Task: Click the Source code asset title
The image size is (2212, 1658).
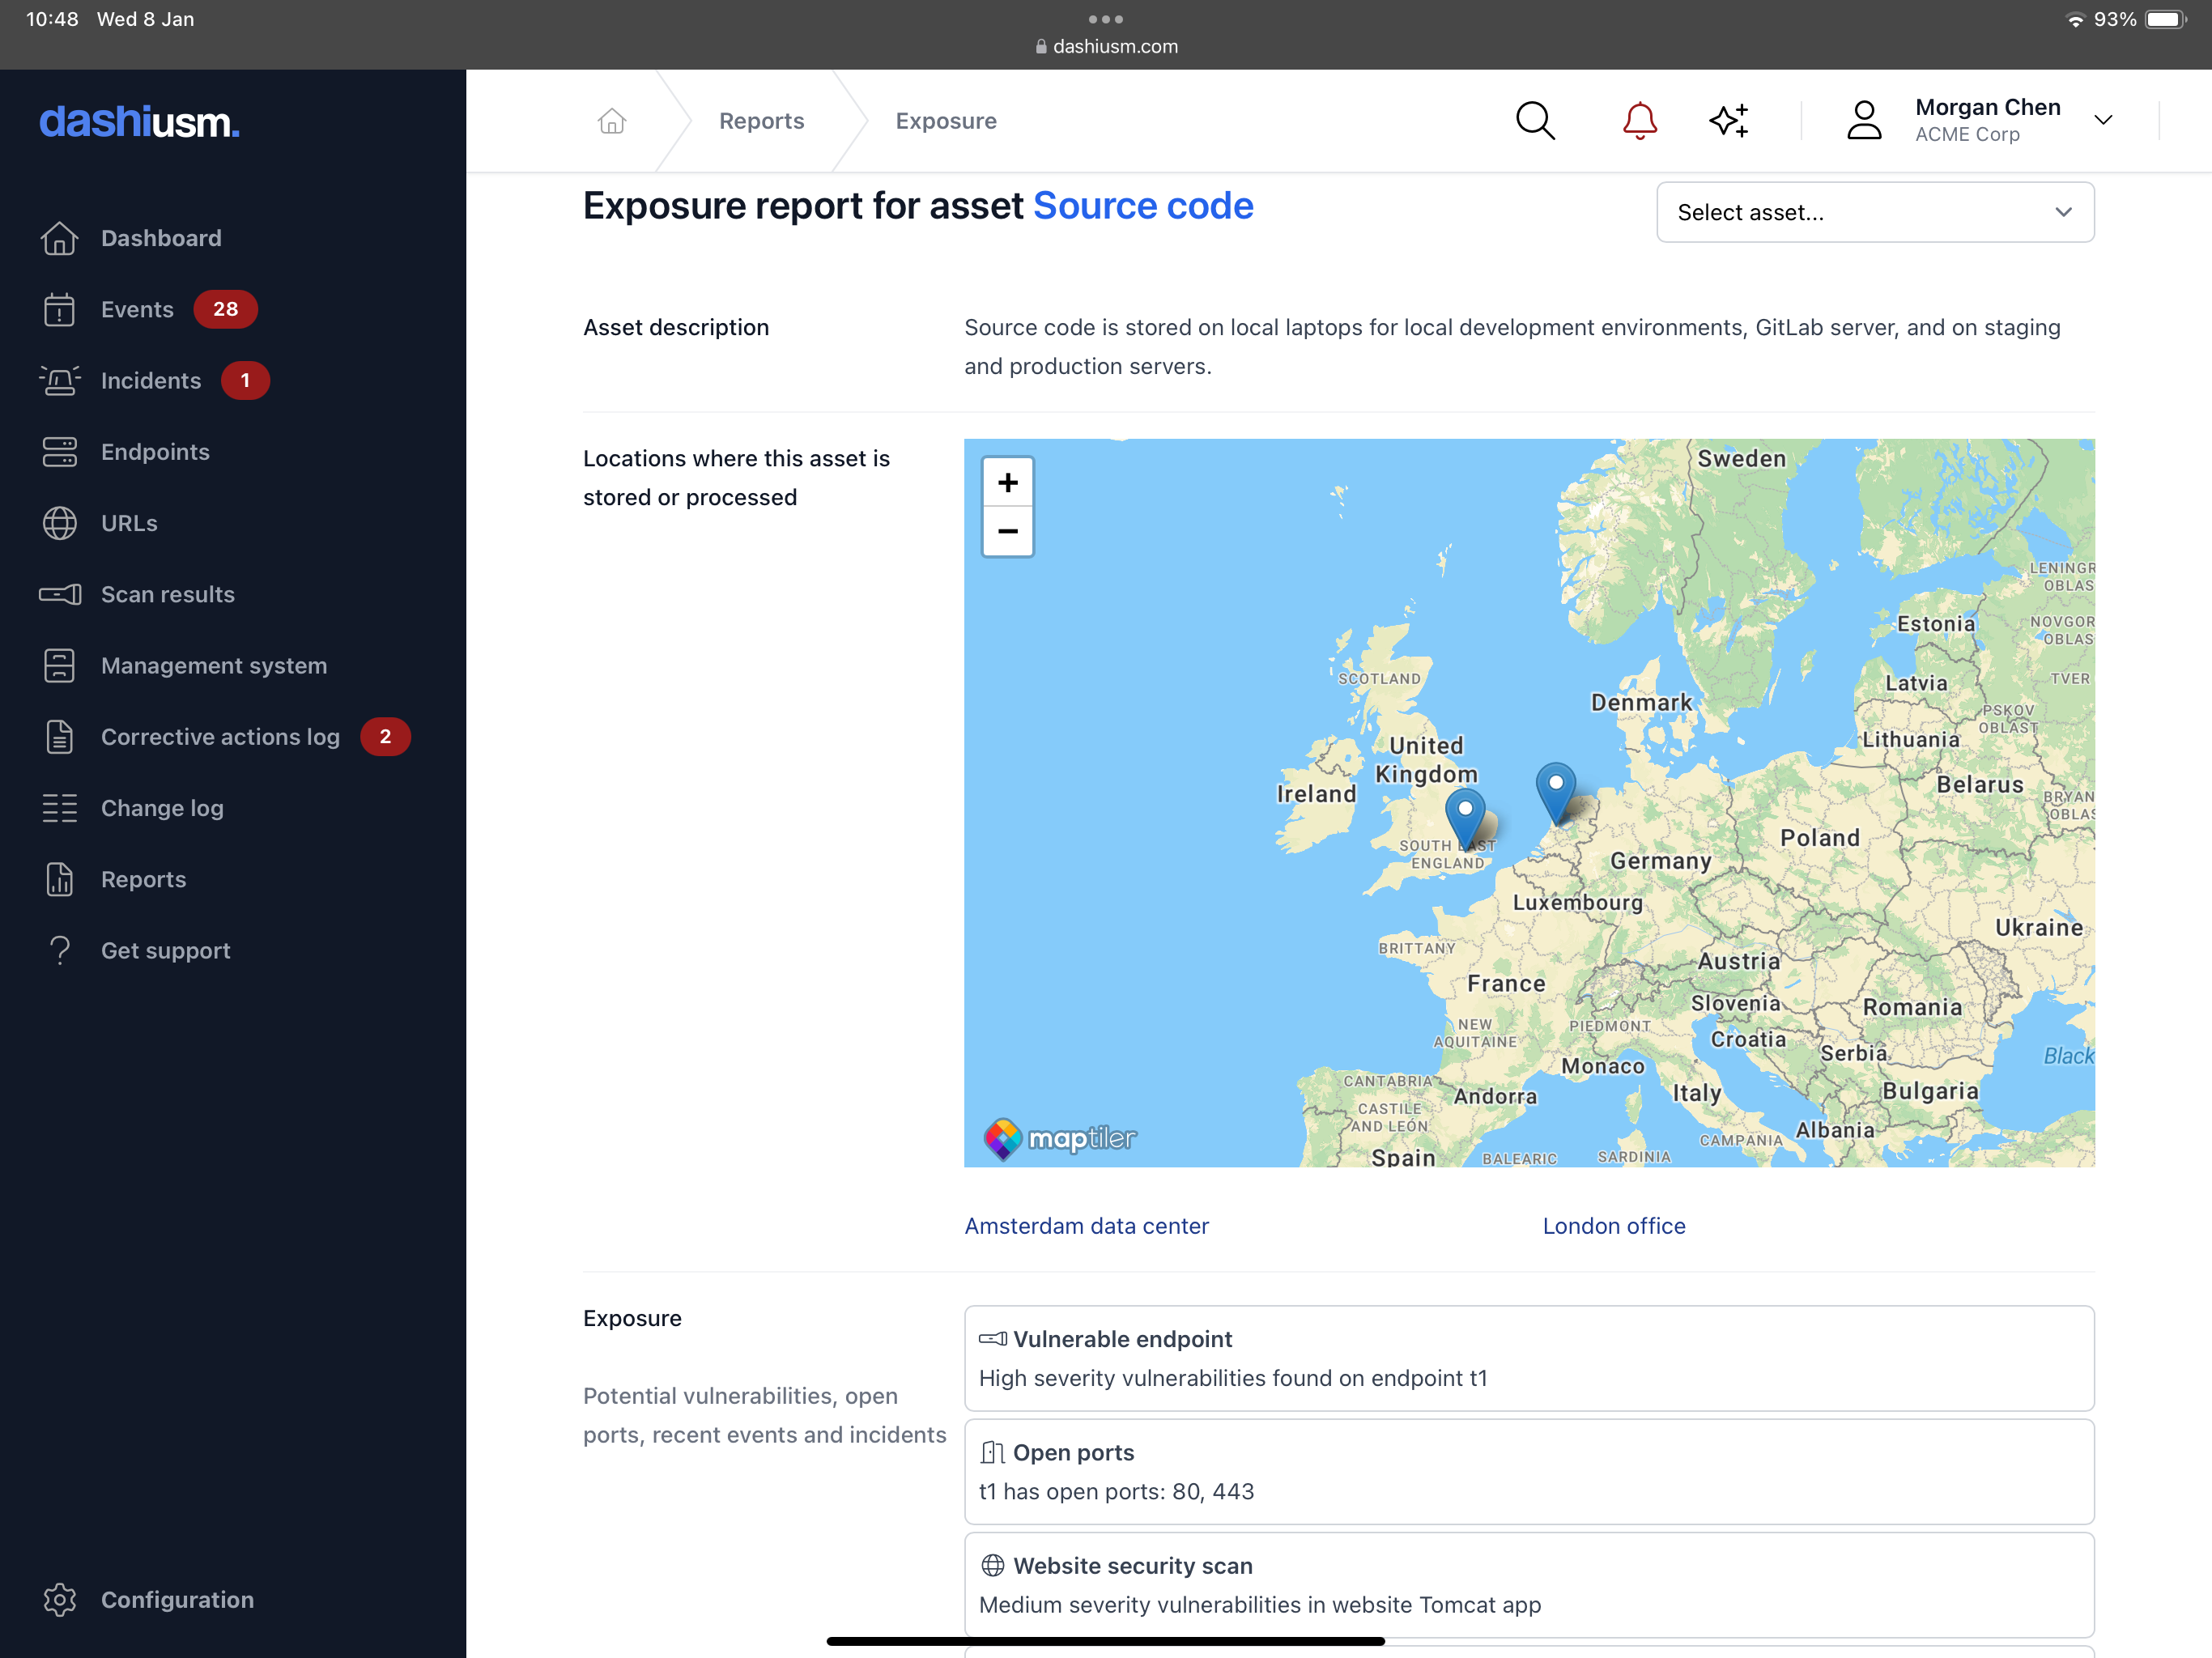Action: click(x=1142, y=204)
